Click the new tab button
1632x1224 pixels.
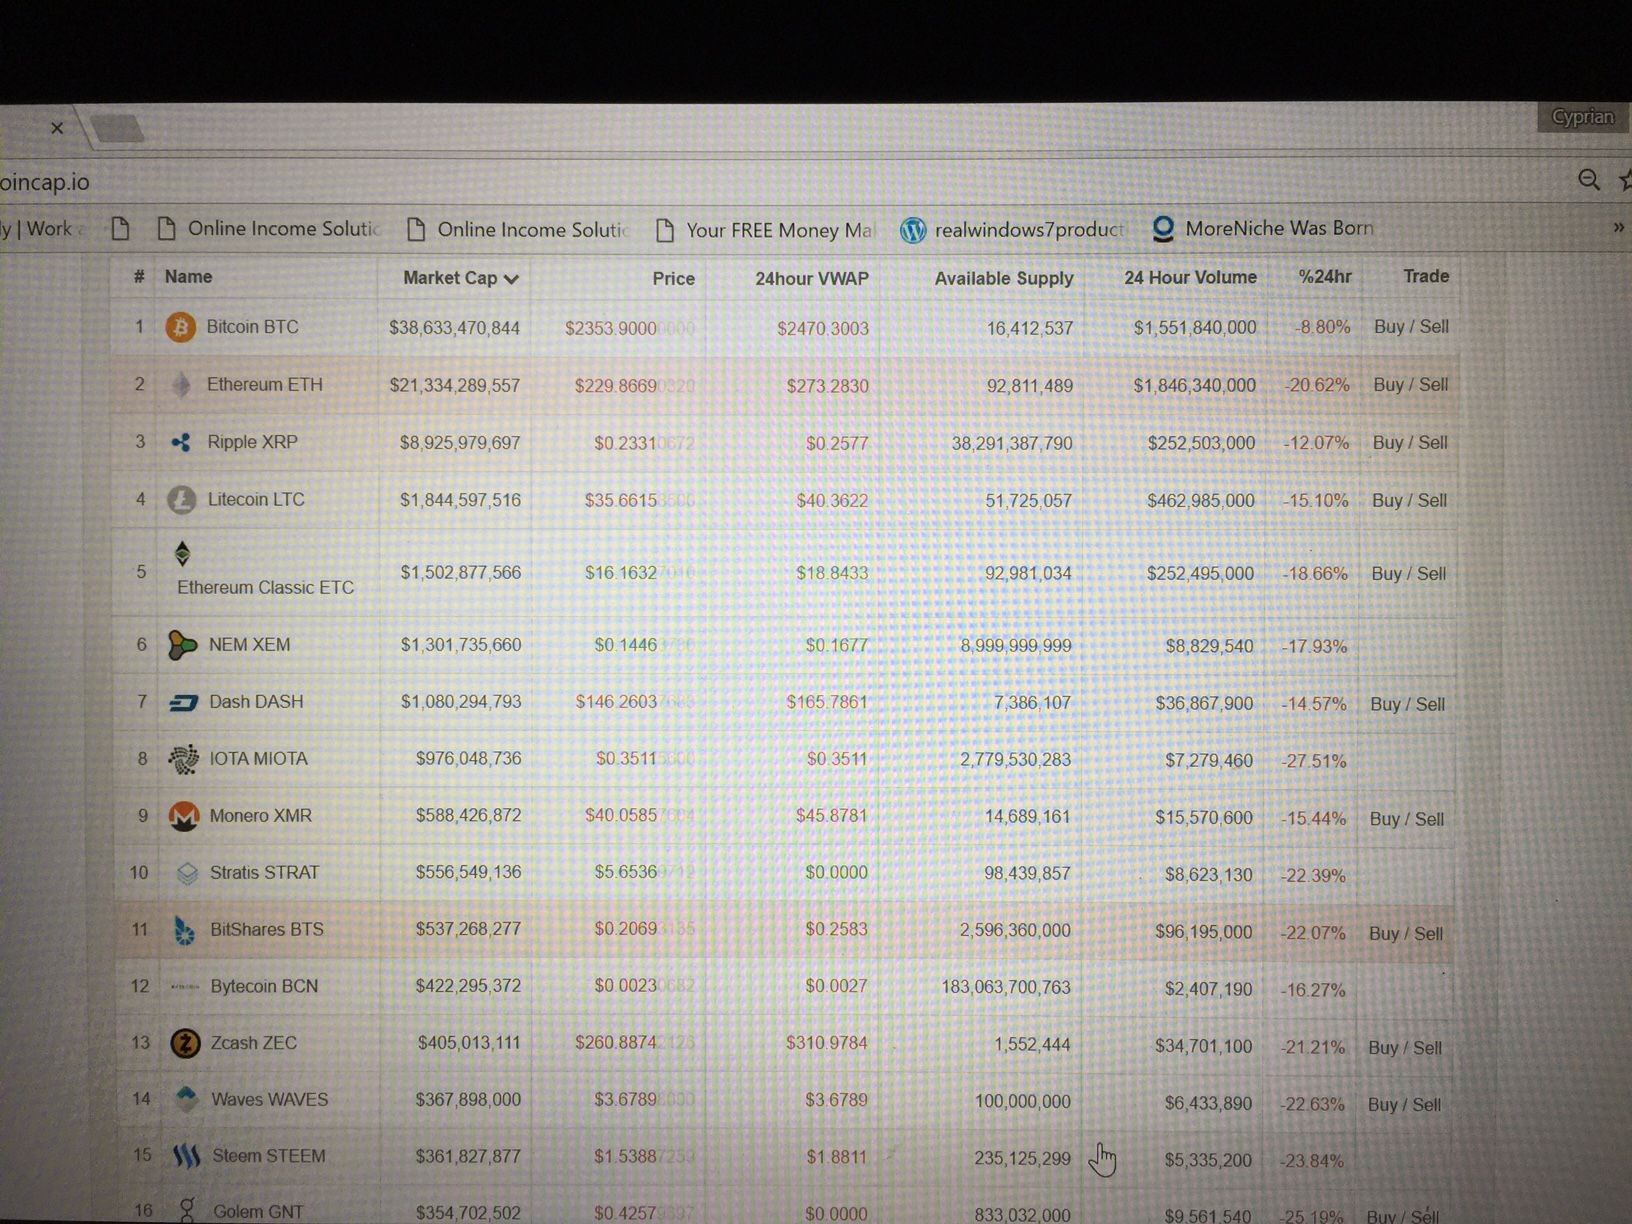pyautogui.click(x=118, y=128)
